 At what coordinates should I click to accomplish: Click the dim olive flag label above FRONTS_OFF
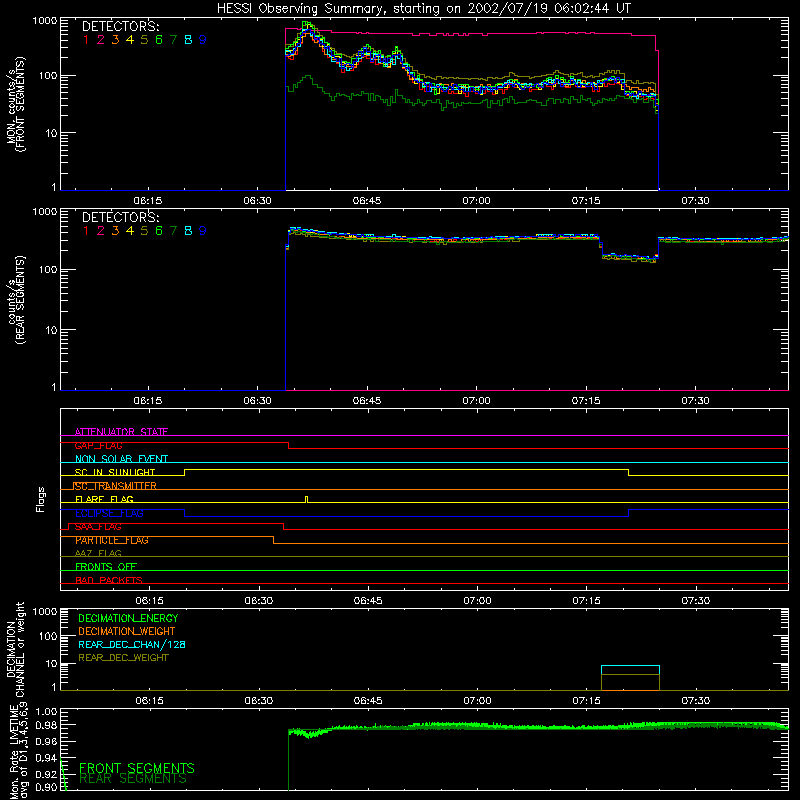[x=98, y=553]
